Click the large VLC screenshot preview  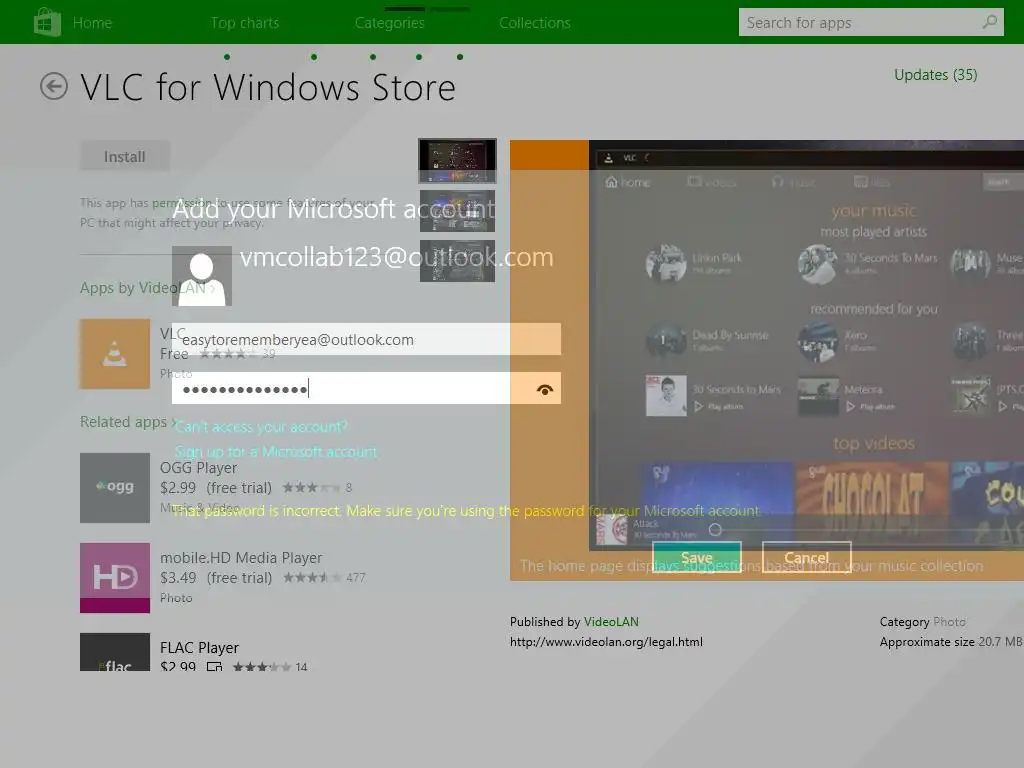pos(767,360)
